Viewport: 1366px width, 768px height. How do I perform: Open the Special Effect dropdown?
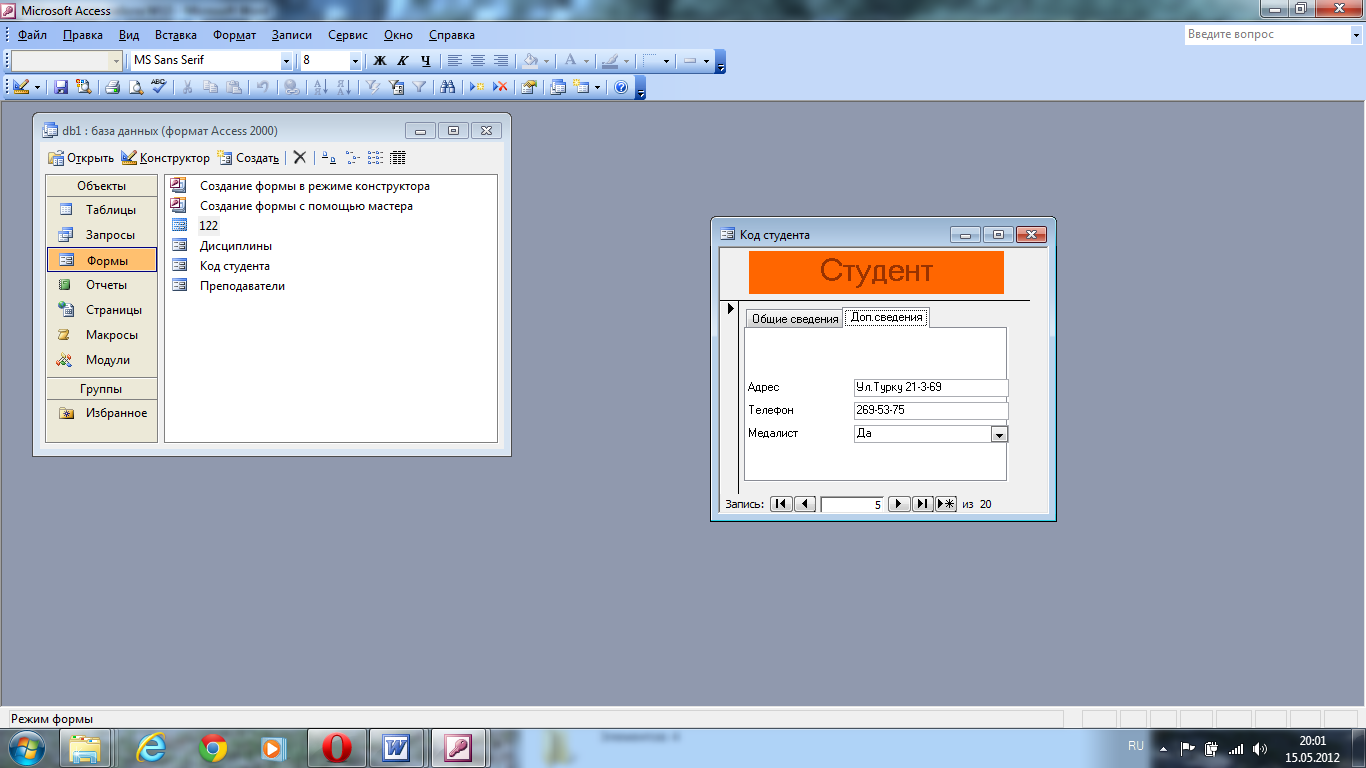pyautogui.click(x=707, y=61)
